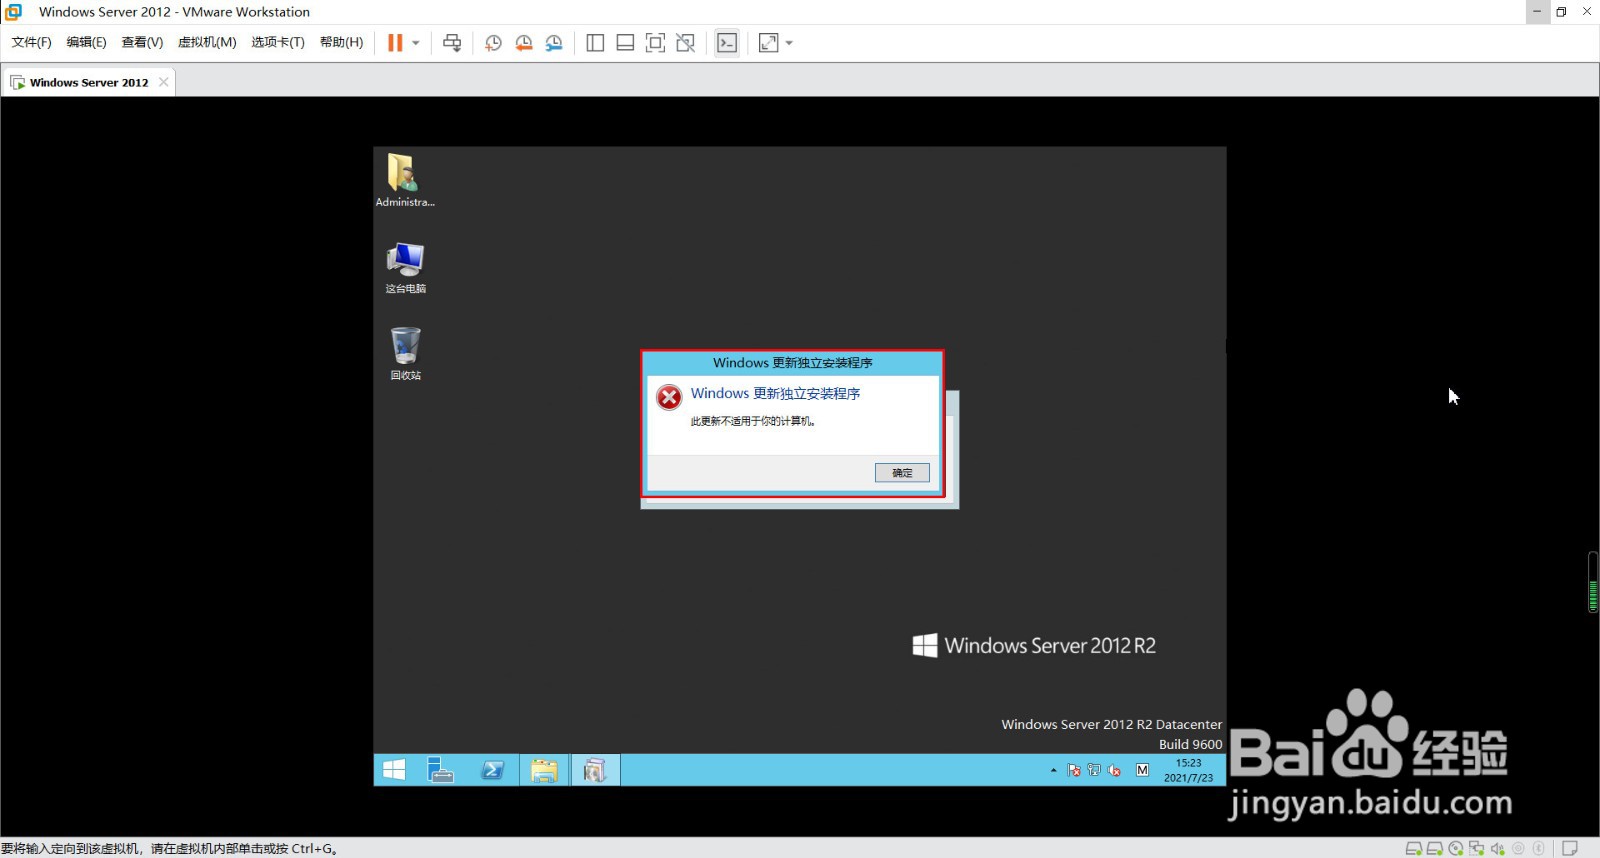Enter full screen mode from the toolbar
The width and height of the screenshot is (1600, 858).
(655, 43)
